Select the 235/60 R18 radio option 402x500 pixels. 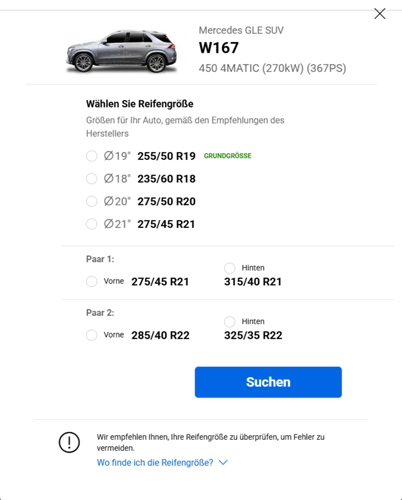pos(92,179)
